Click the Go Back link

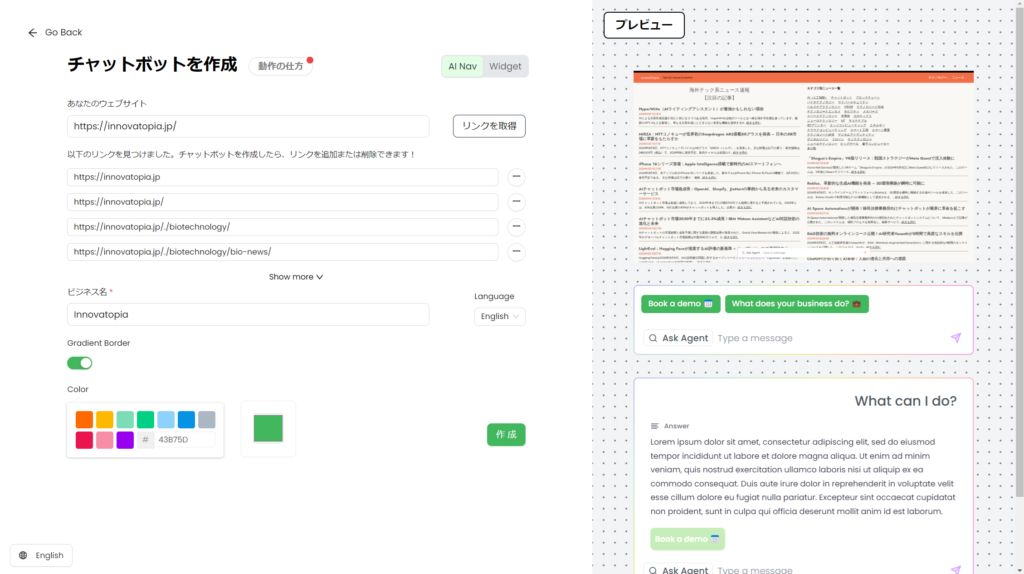55,33
